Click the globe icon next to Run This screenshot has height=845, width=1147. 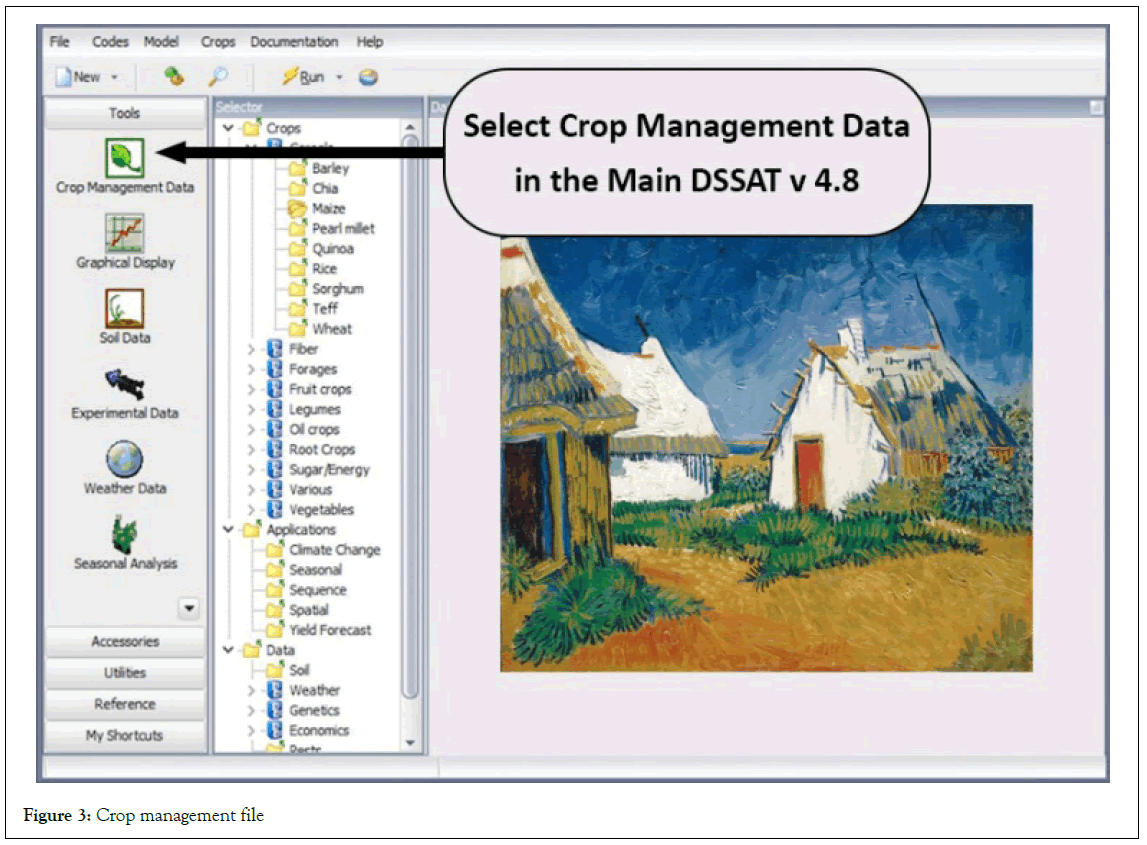click(368, 77)
